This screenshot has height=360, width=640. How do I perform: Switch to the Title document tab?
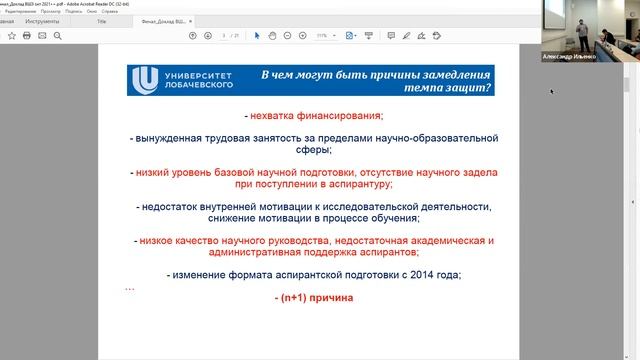(x=102, y=21)
